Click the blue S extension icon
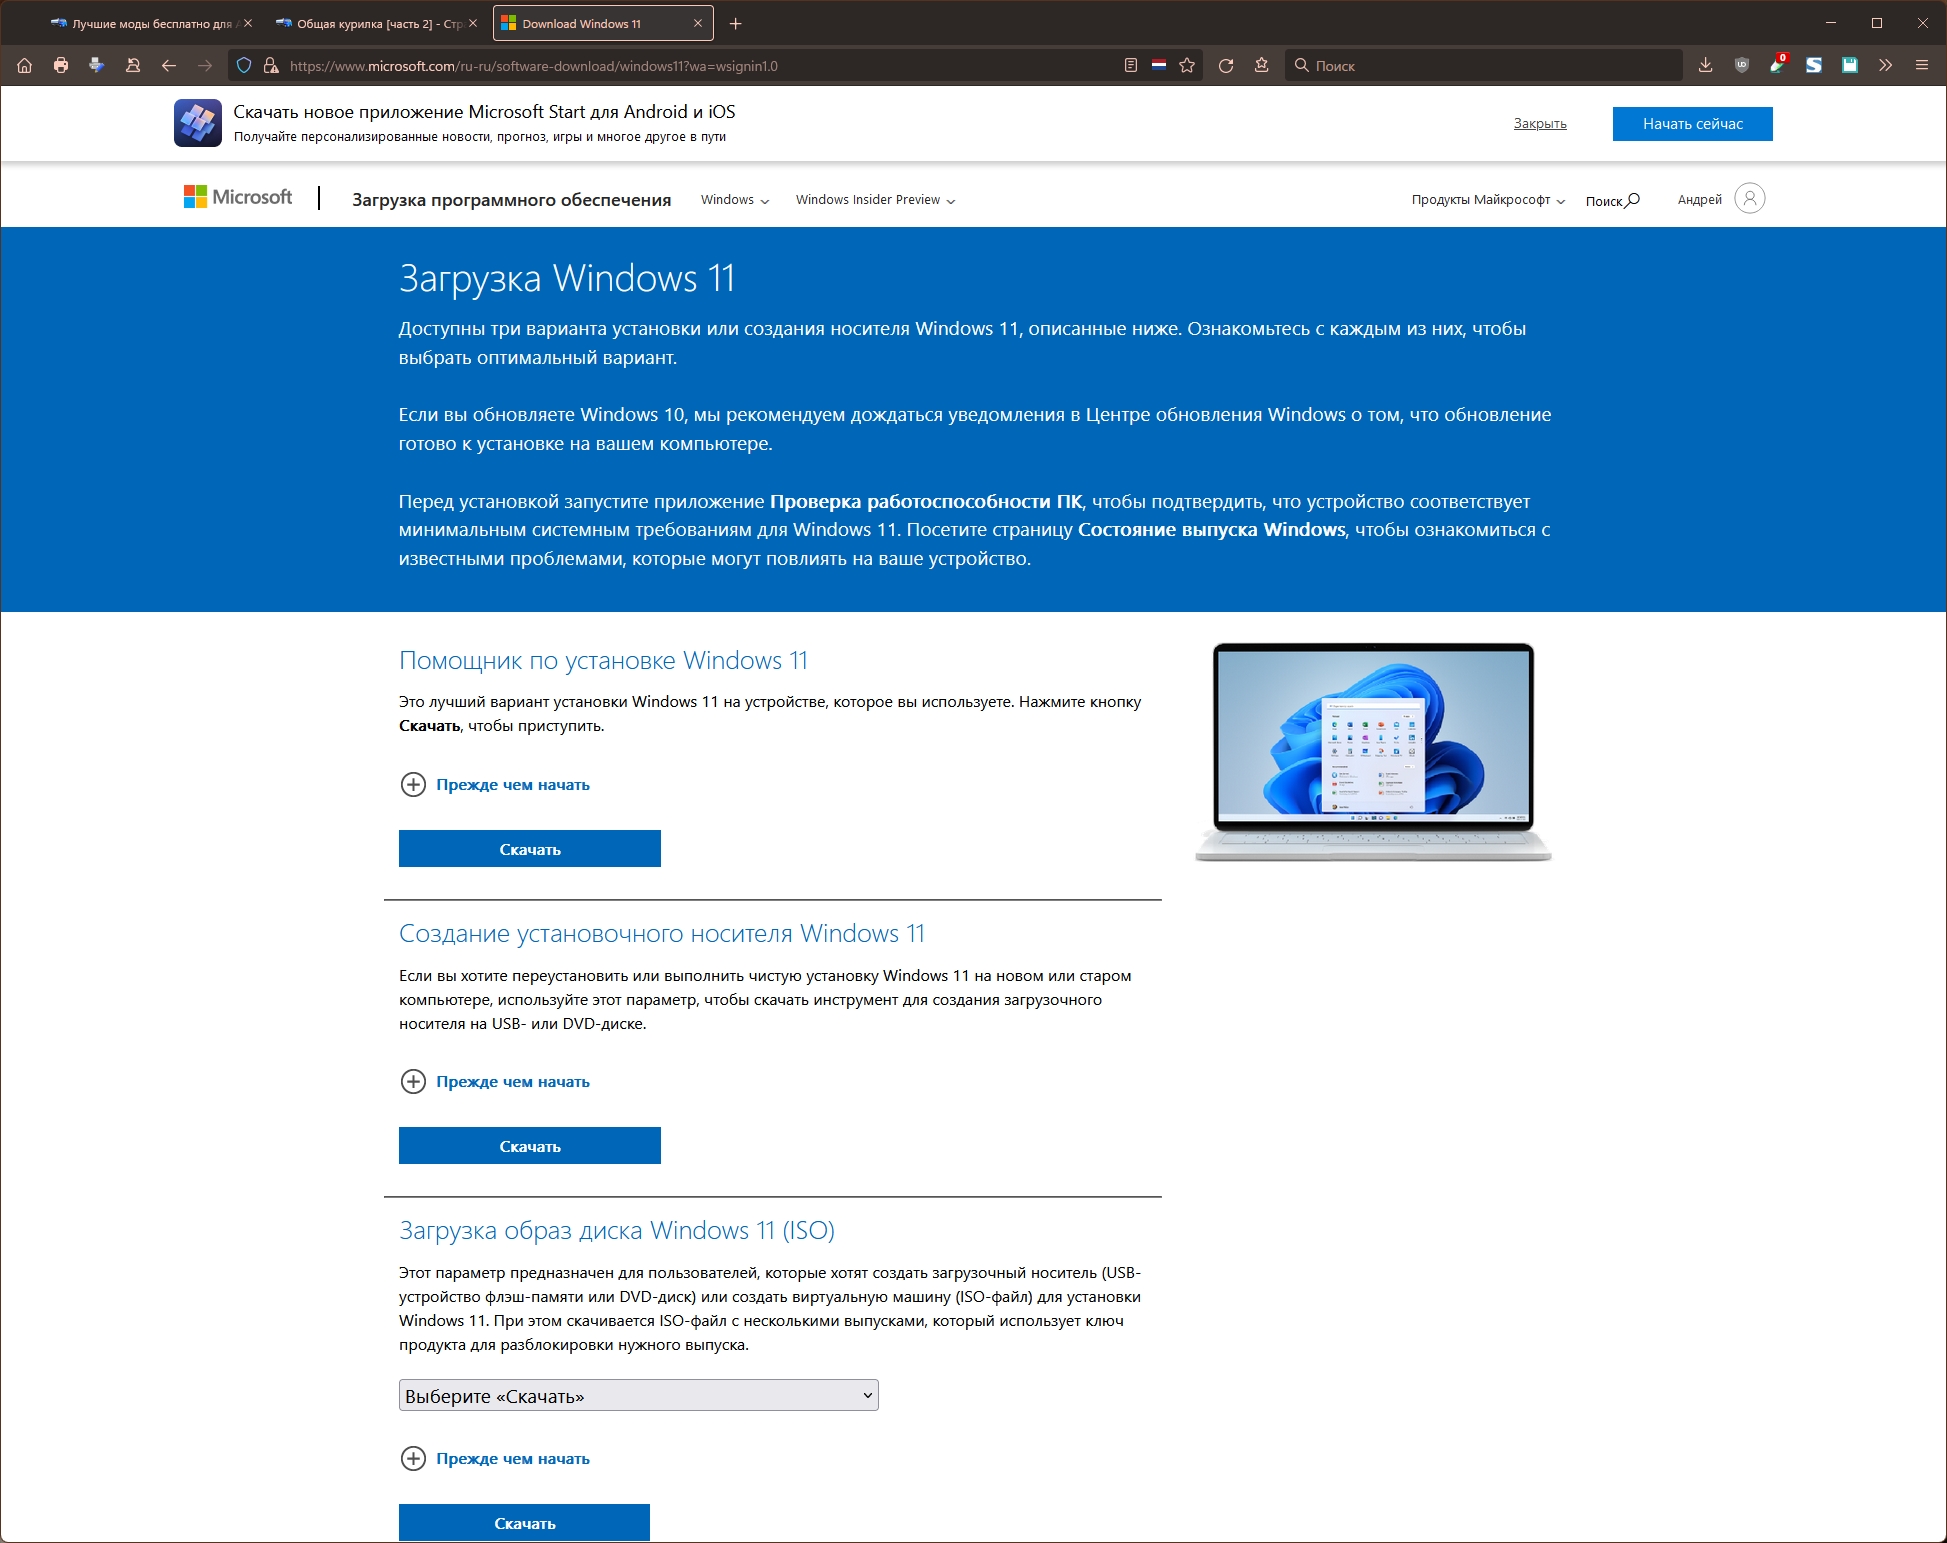Screen dimensions: 1947x1543 click(x=1814, y=65)
